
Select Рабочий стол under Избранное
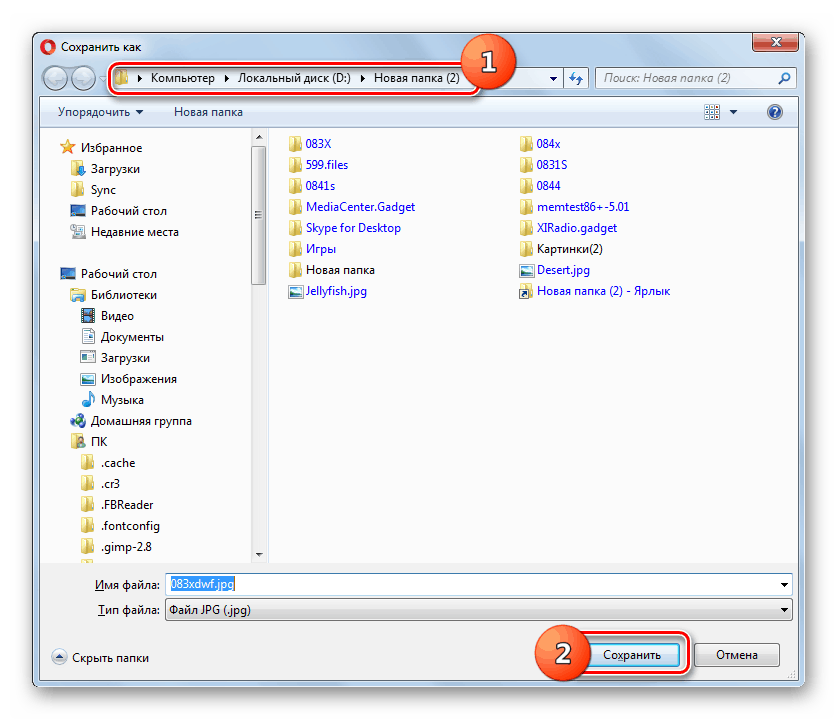(x=128, y=211)
